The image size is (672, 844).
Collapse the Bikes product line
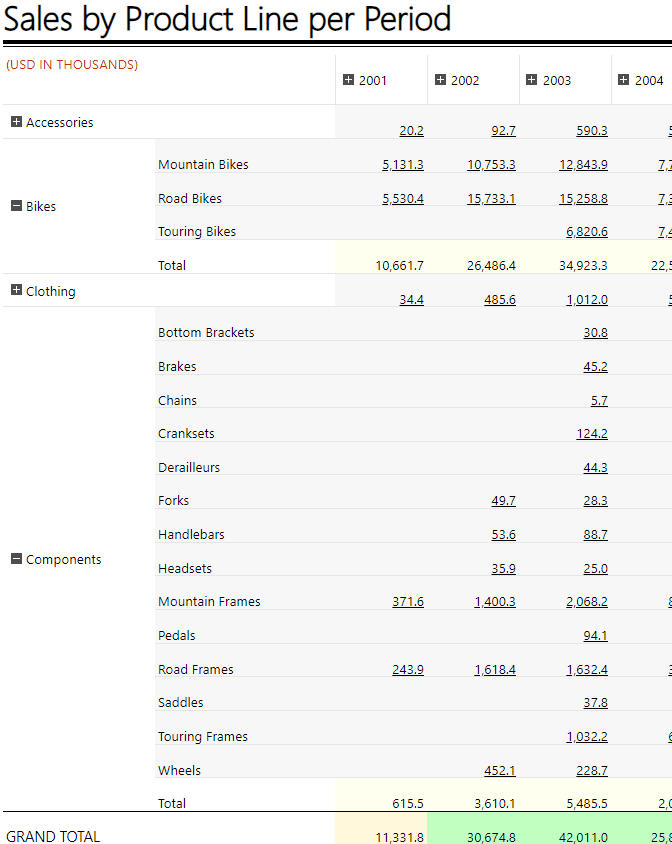click(16, 206)
